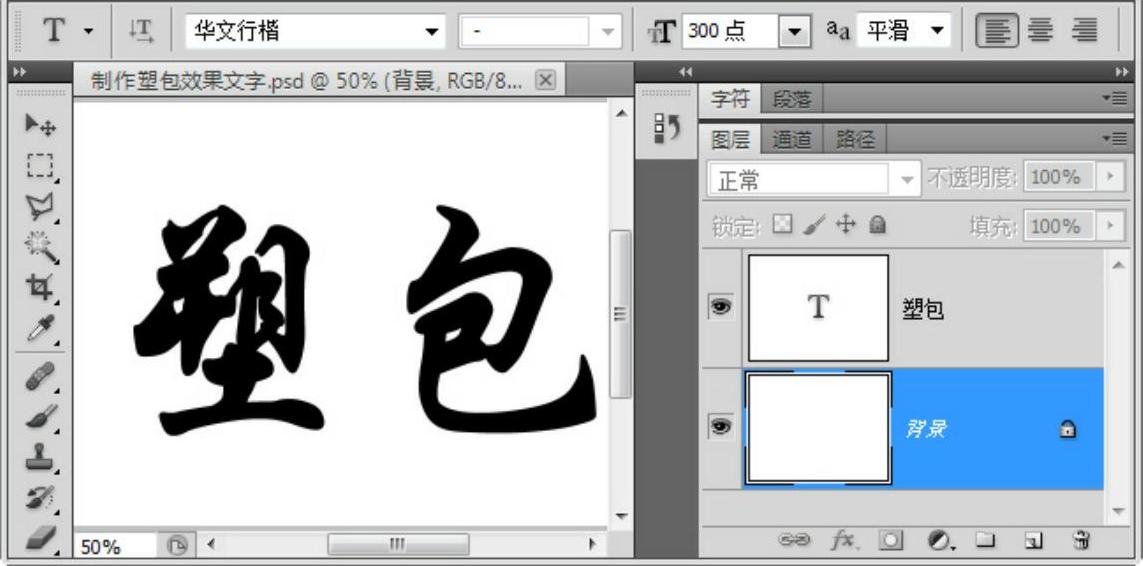Screen dimensions: 1143x566
Task: Hide the 背景 layer
Action: point(720,428)
